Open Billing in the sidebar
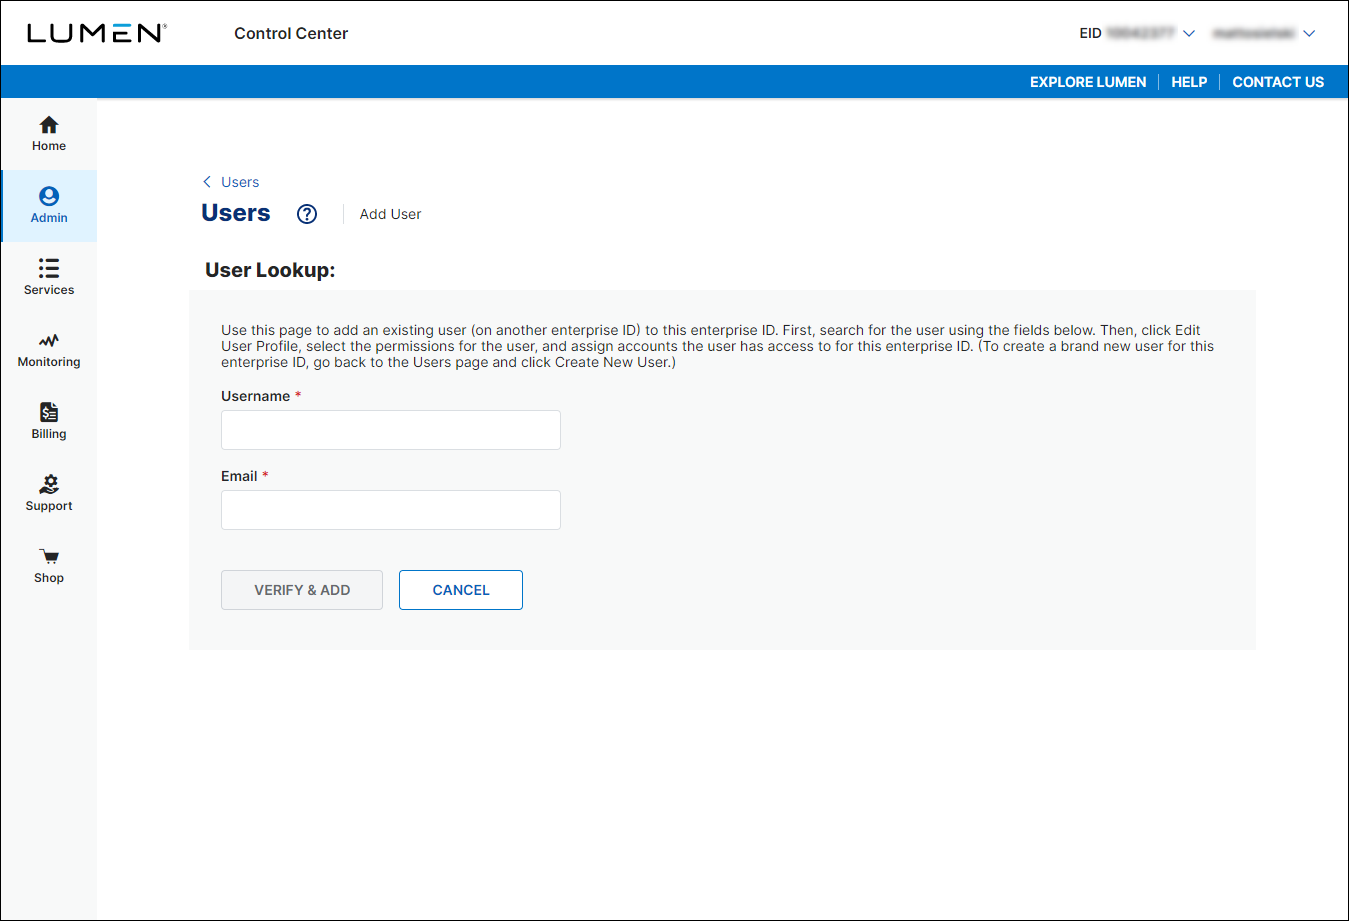The height and width of the screenshot is (921, 1349). (x=49, y=422)
